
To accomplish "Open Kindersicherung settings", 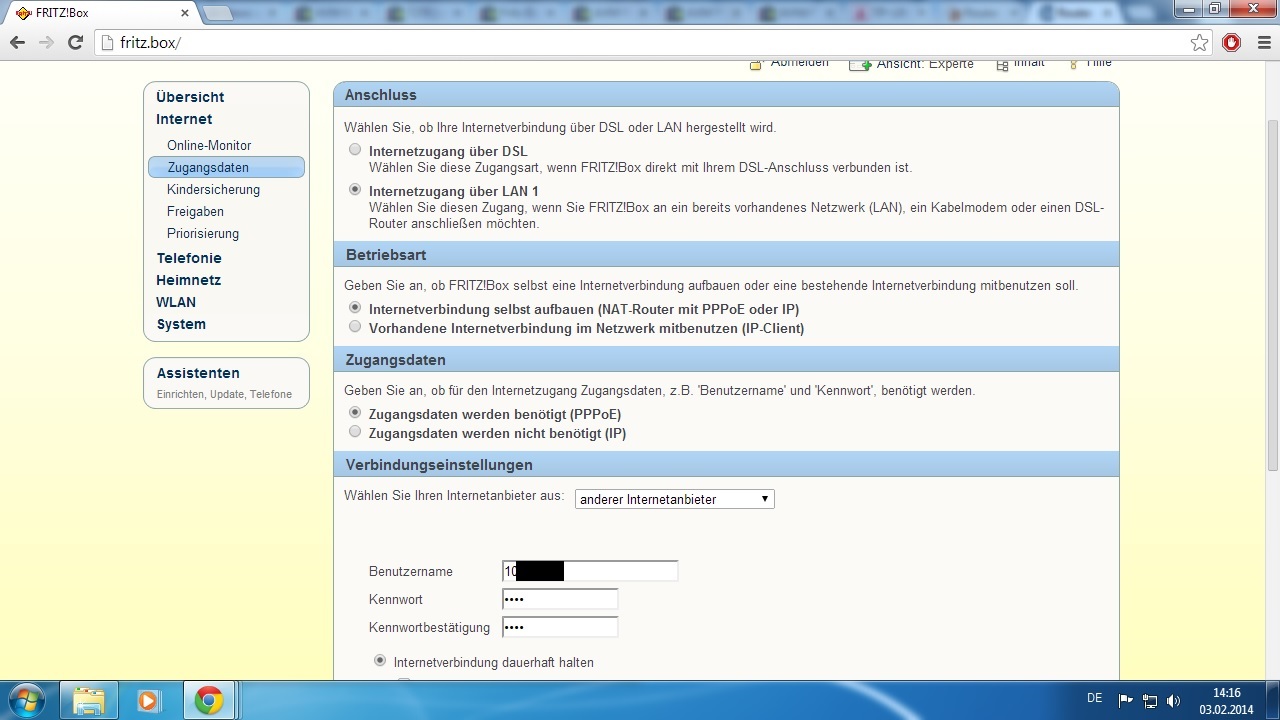I will click(x=213, y=189).
